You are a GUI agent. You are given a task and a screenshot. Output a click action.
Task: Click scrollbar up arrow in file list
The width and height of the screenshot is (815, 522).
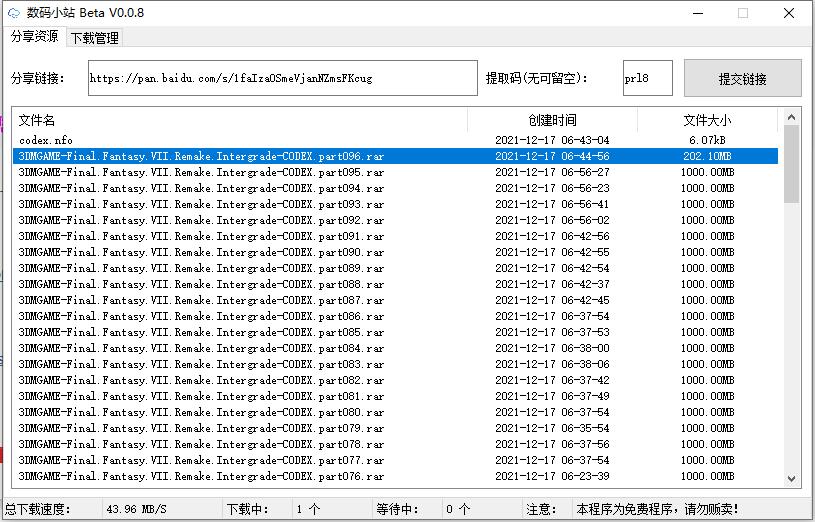(x=792, y=117)
